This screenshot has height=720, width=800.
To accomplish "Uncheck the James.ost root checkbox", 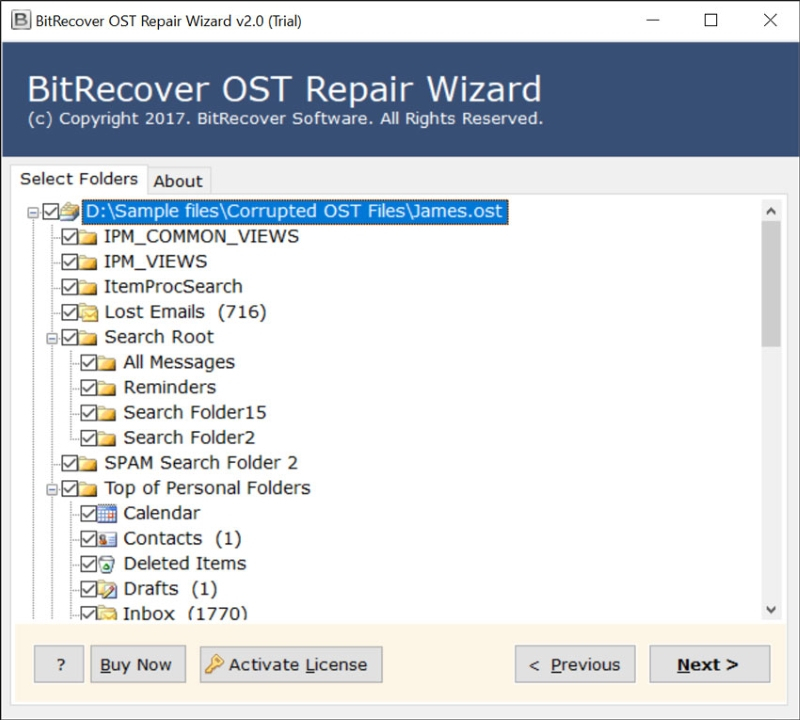I will pyautogui.click(x=51, y=211).
